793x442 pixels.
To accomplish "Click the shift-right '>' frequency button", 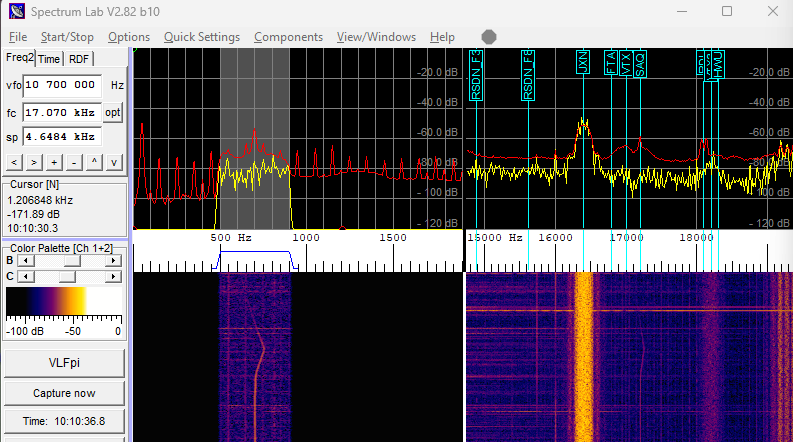I will (x=34, y=162).
